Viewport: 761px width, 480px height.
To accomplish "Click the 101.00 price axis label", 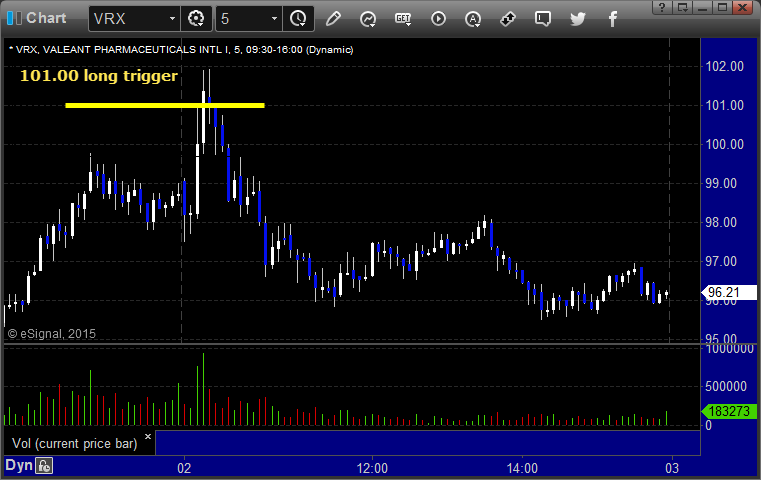I will coord(725,105).
